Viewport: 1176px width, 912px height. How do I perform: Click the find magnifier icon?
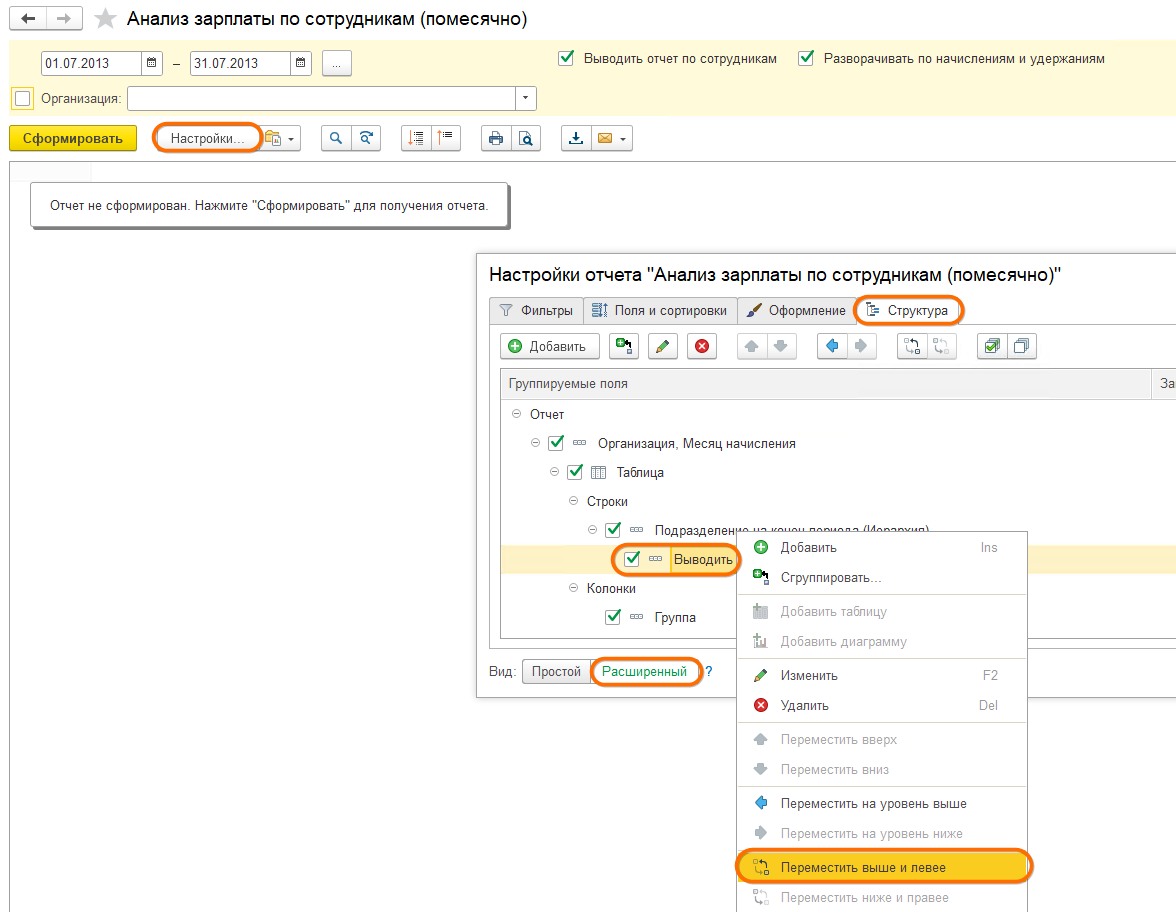336,139
